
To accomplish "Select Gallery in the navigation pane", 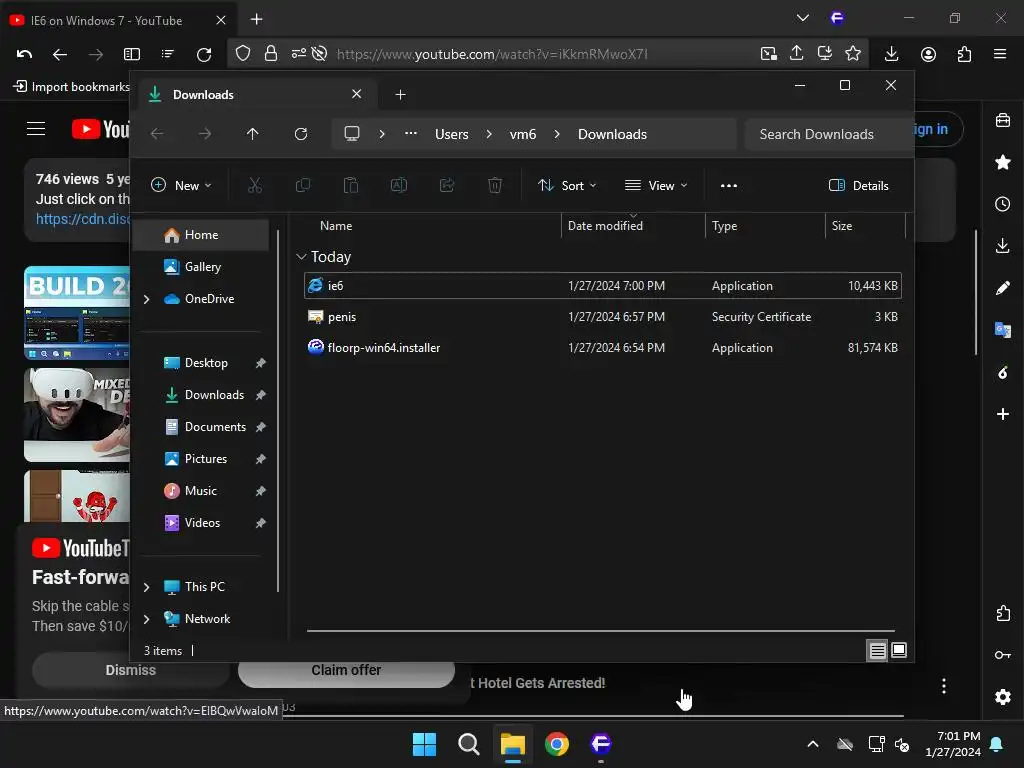I will 200,267.
